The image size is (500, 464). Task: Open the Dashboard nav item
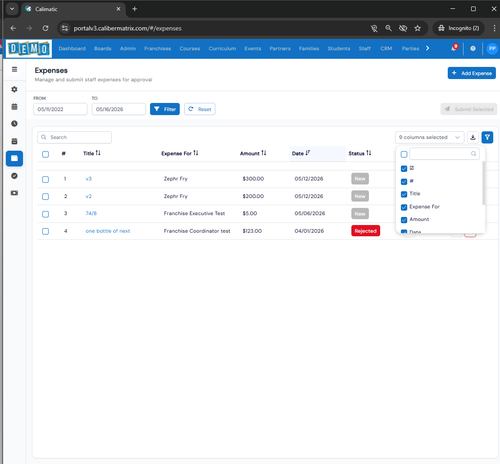click(x=72, y=48)
